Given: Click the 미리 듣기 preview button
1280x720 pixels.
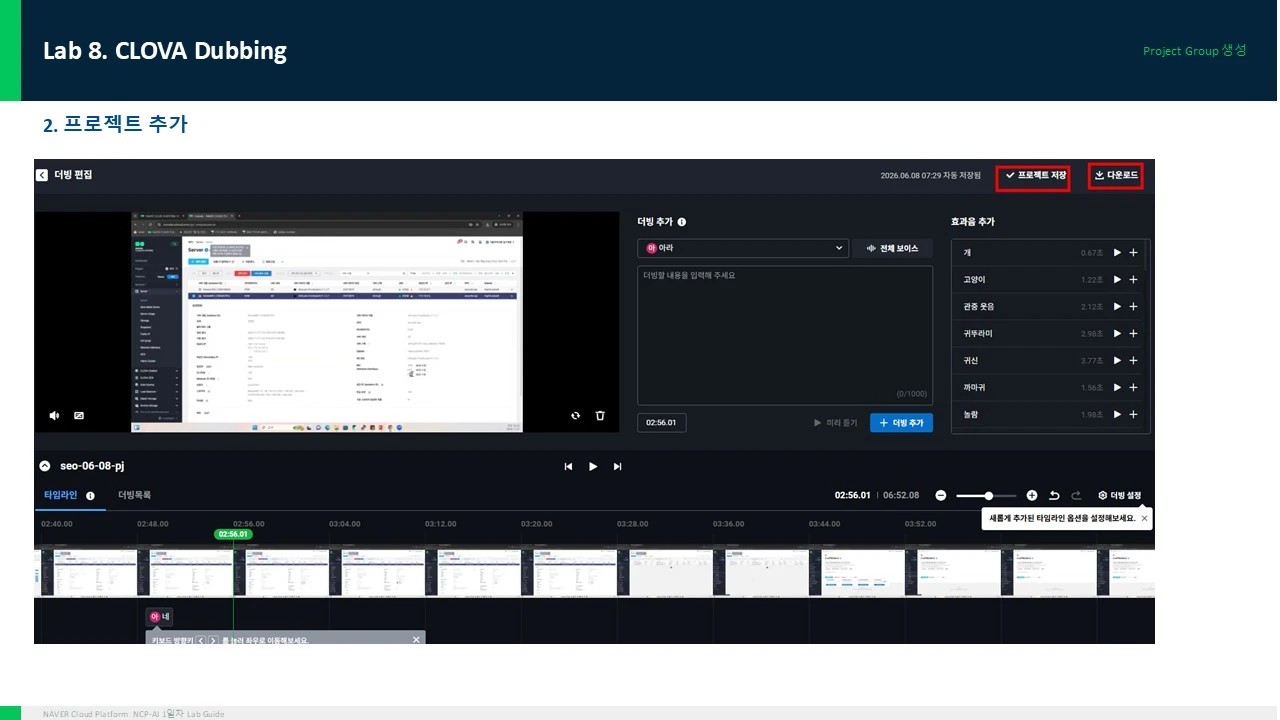Looking at the screenshot, I should [x=836, y=423].
